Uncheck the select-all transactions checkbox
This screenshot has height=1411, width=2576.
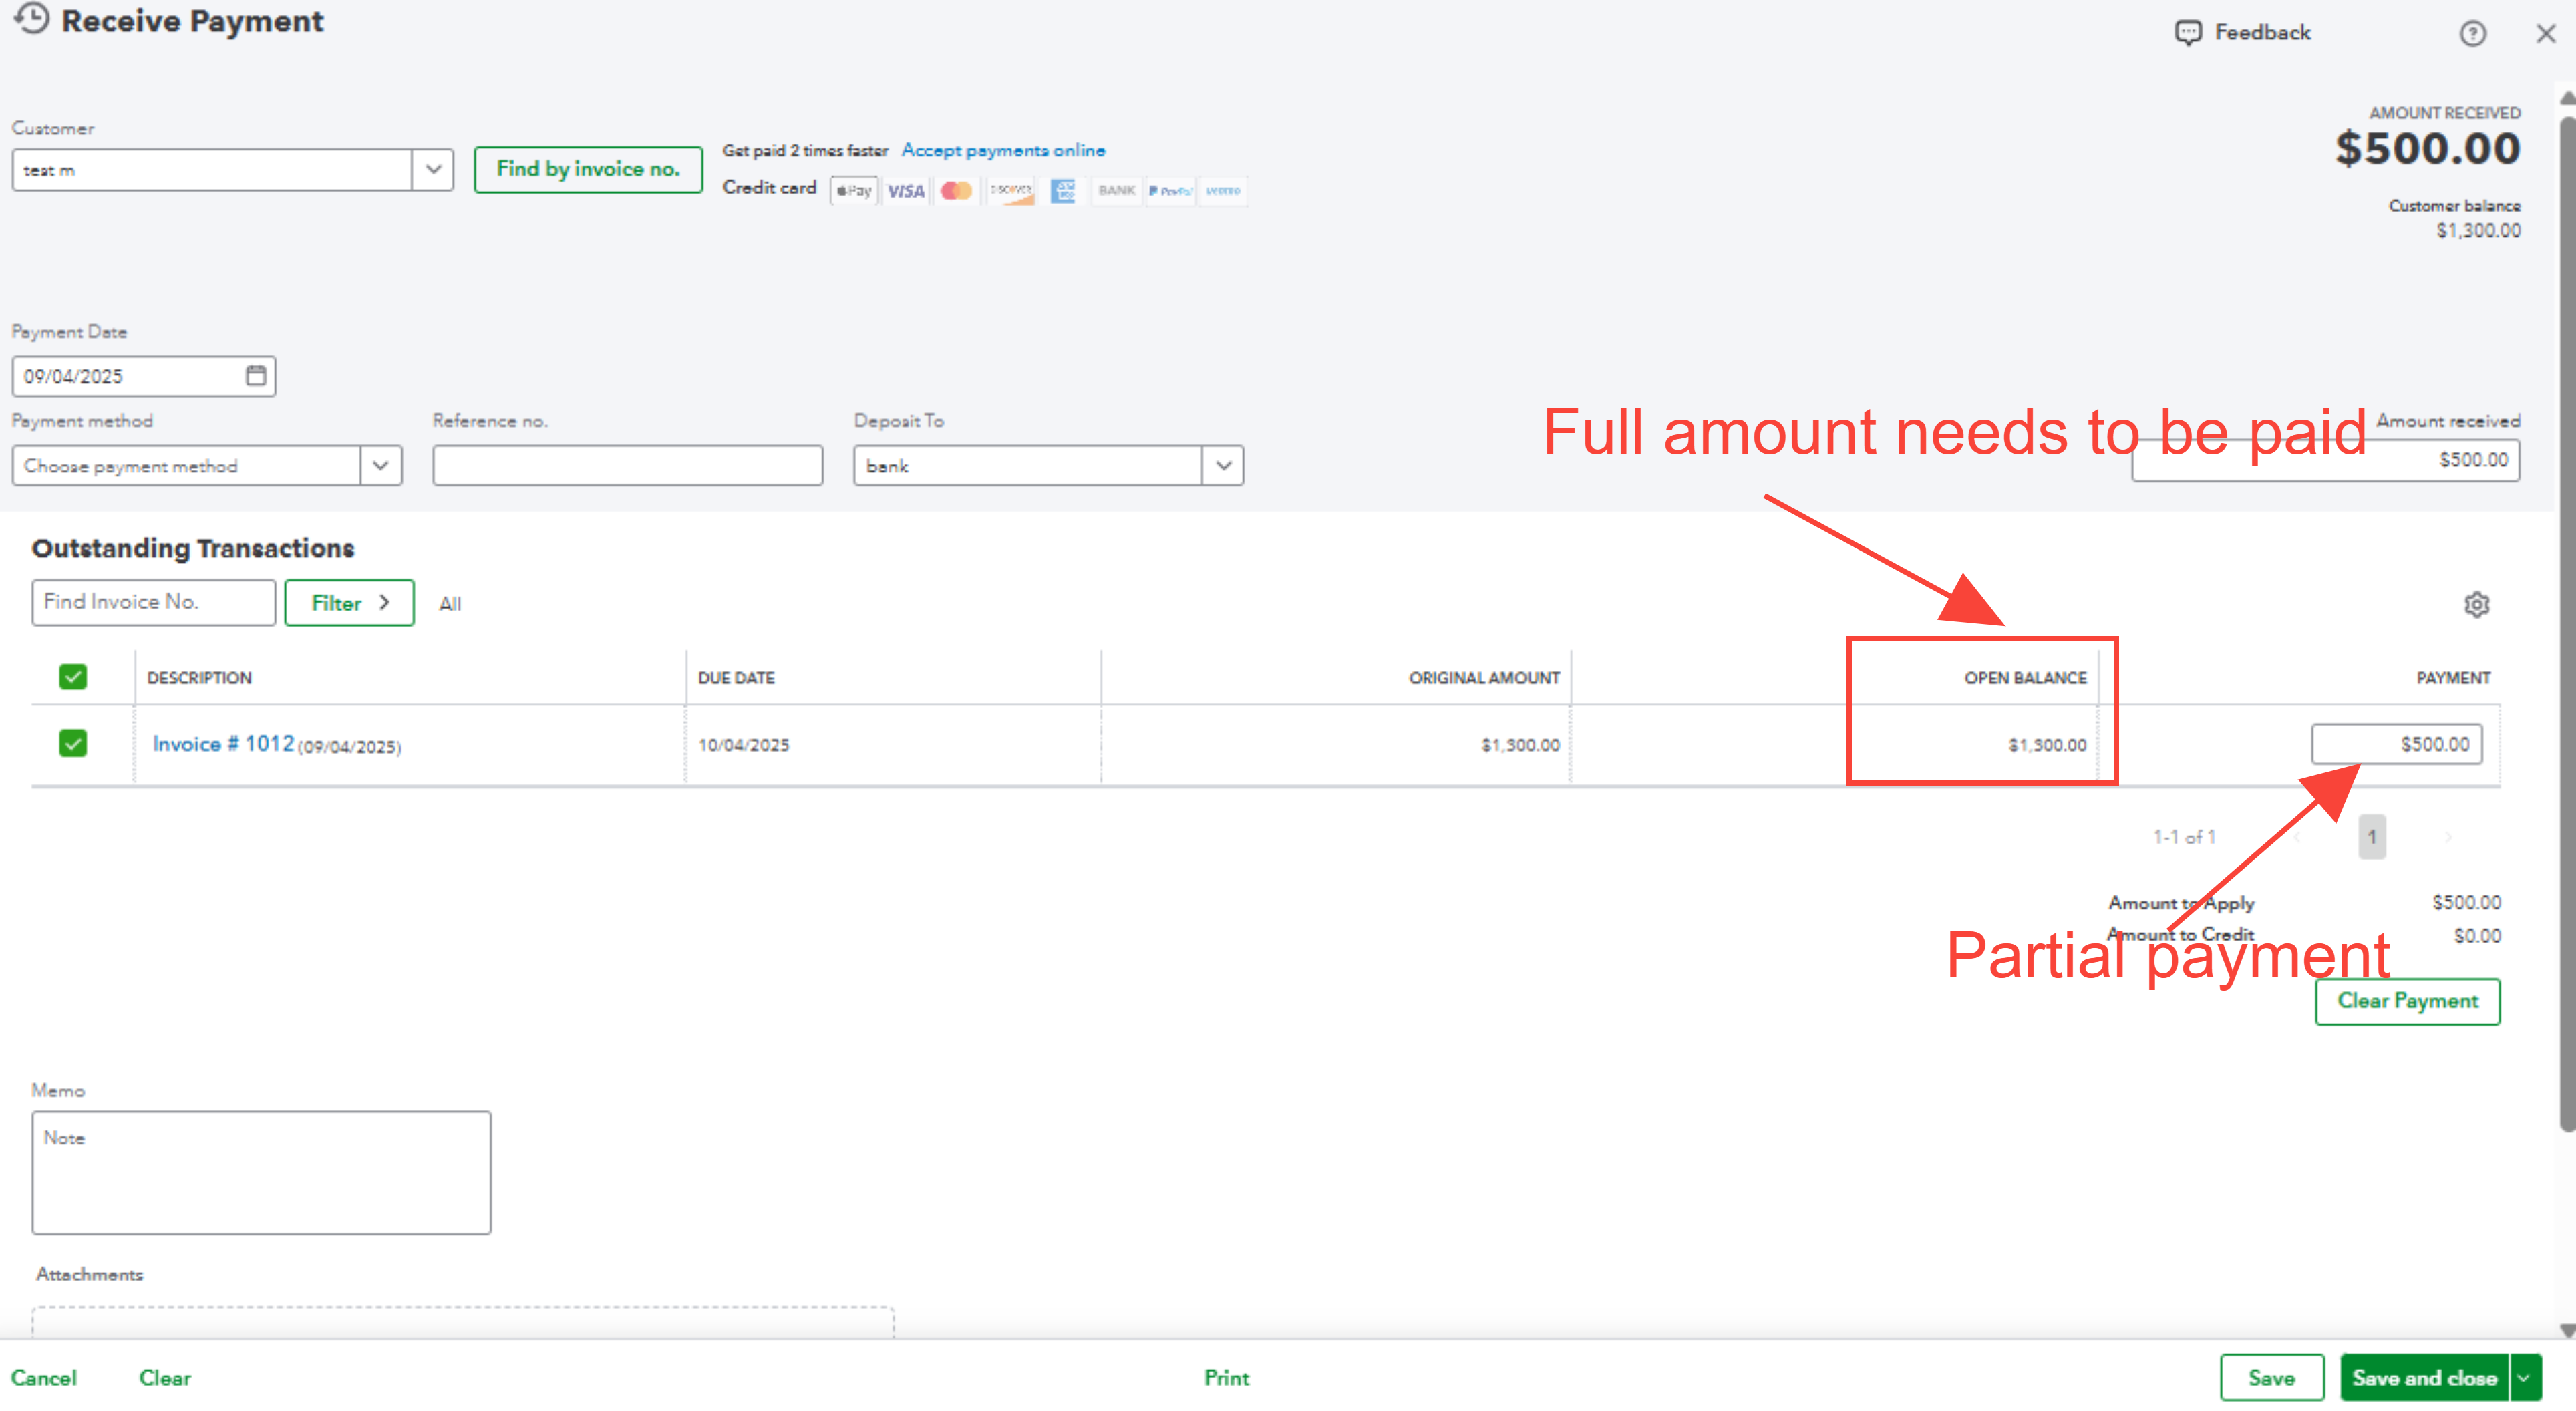[x=73, y=677]
